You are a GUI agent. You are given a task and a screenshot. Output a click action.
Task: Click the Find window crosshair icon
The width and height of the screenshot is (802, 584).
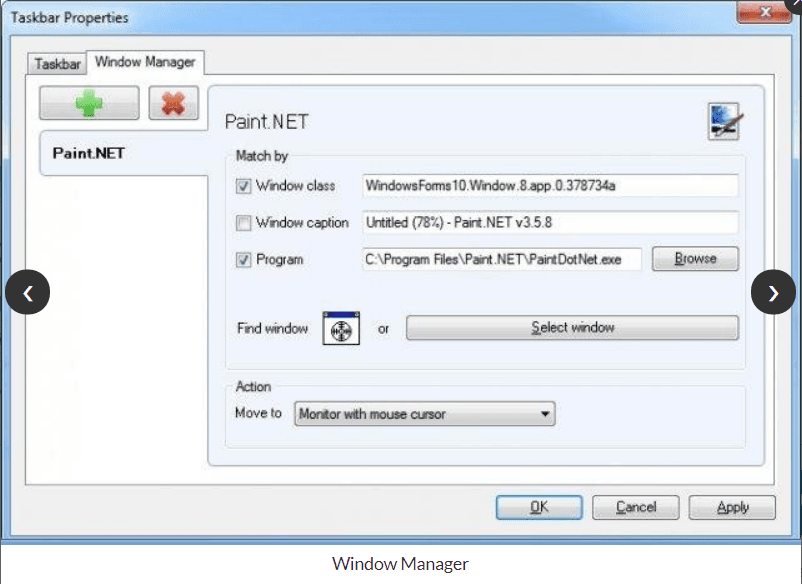coord(340,329)
